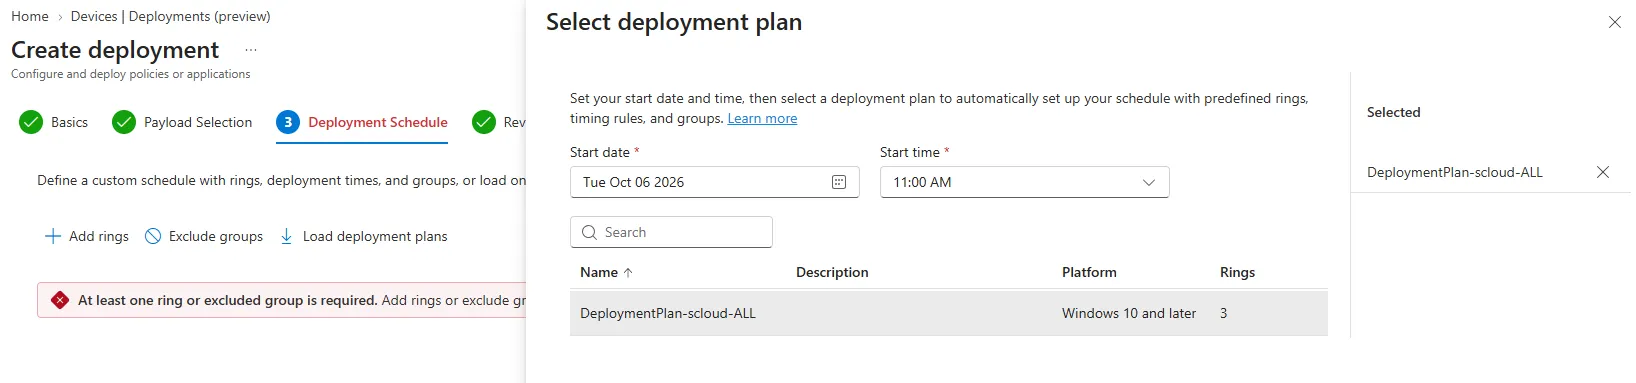Screen dimensions: 1636x383
Task: Sort by the Platform column header
Action: point(1089,272)
